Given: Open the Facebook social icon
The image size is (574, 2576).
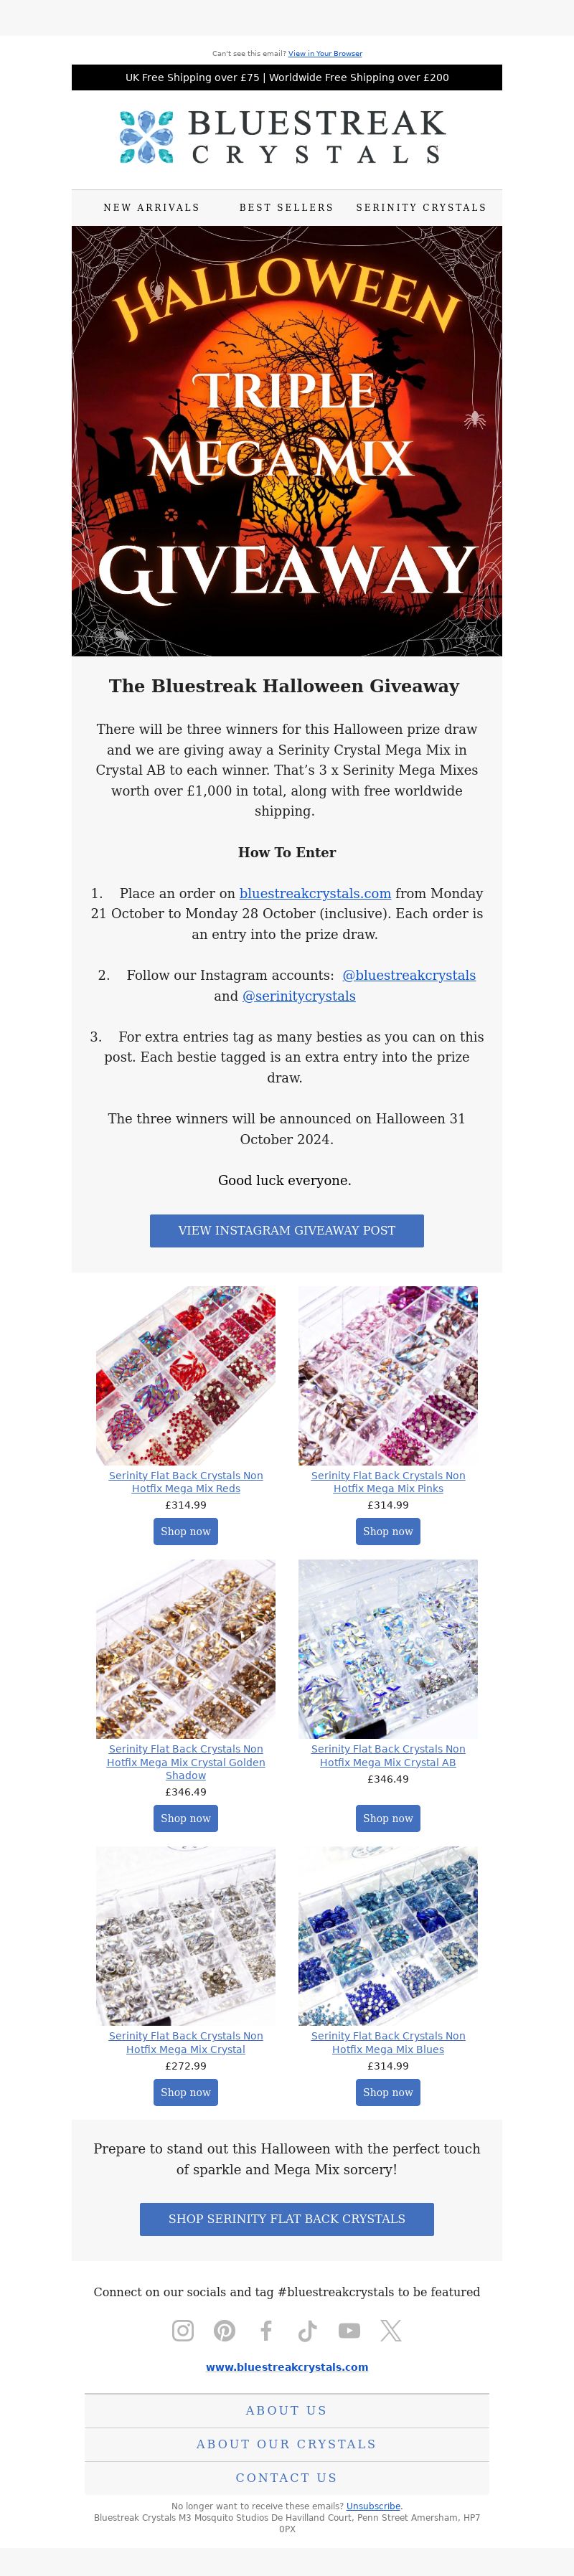Looking at the screenshot, I should [x=266, y=2330].
